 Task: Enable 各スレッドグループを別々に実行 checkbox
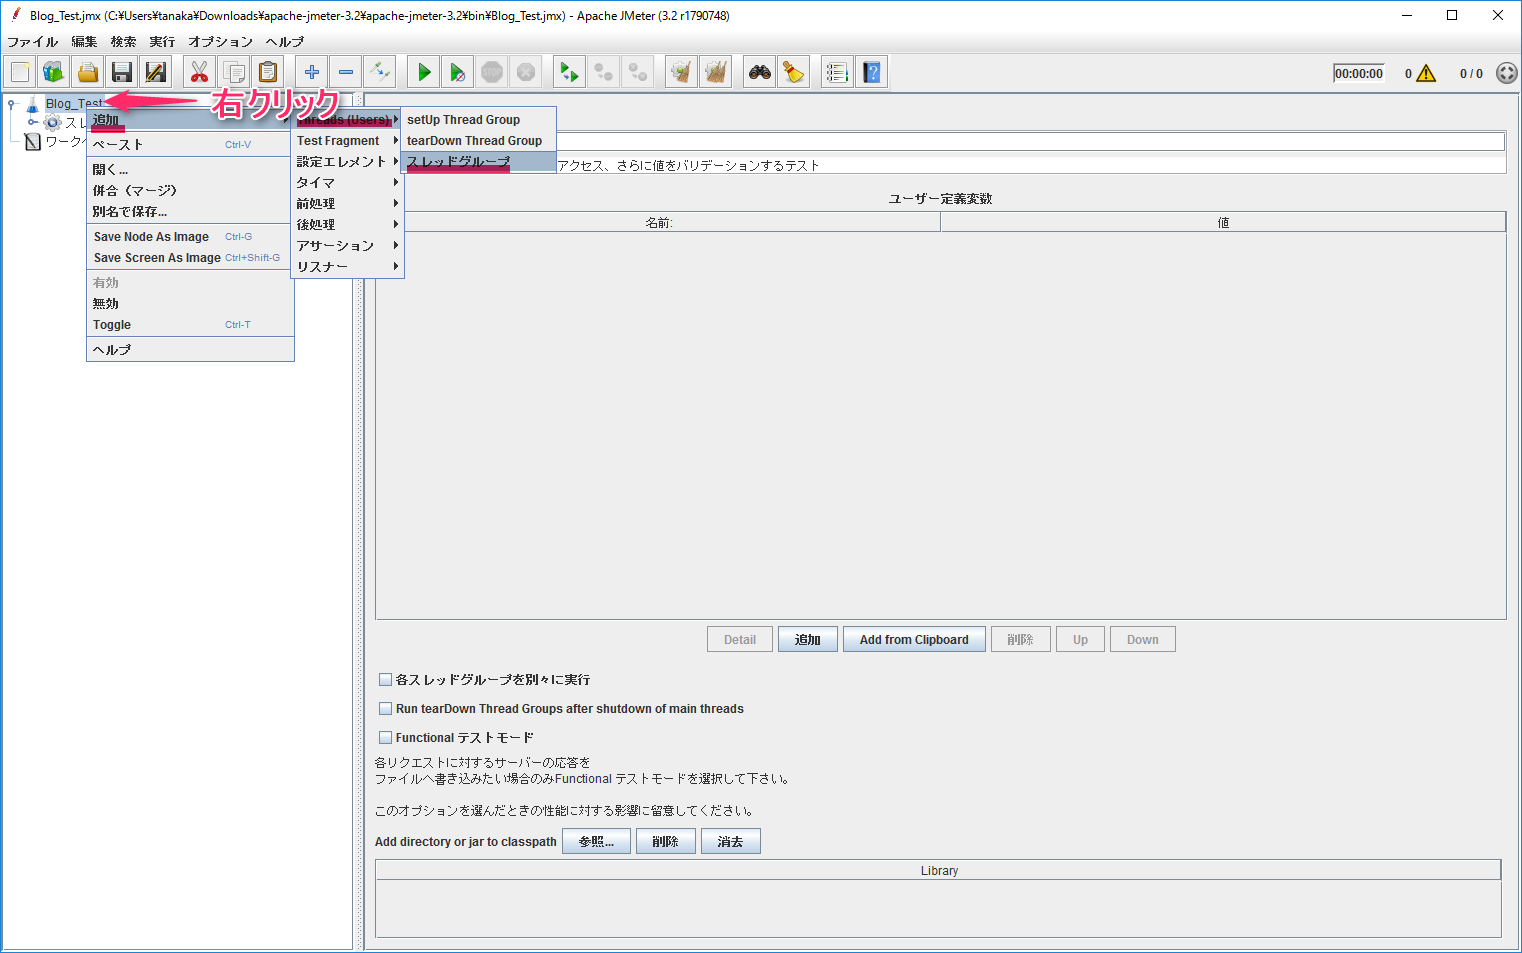(385, 680)
